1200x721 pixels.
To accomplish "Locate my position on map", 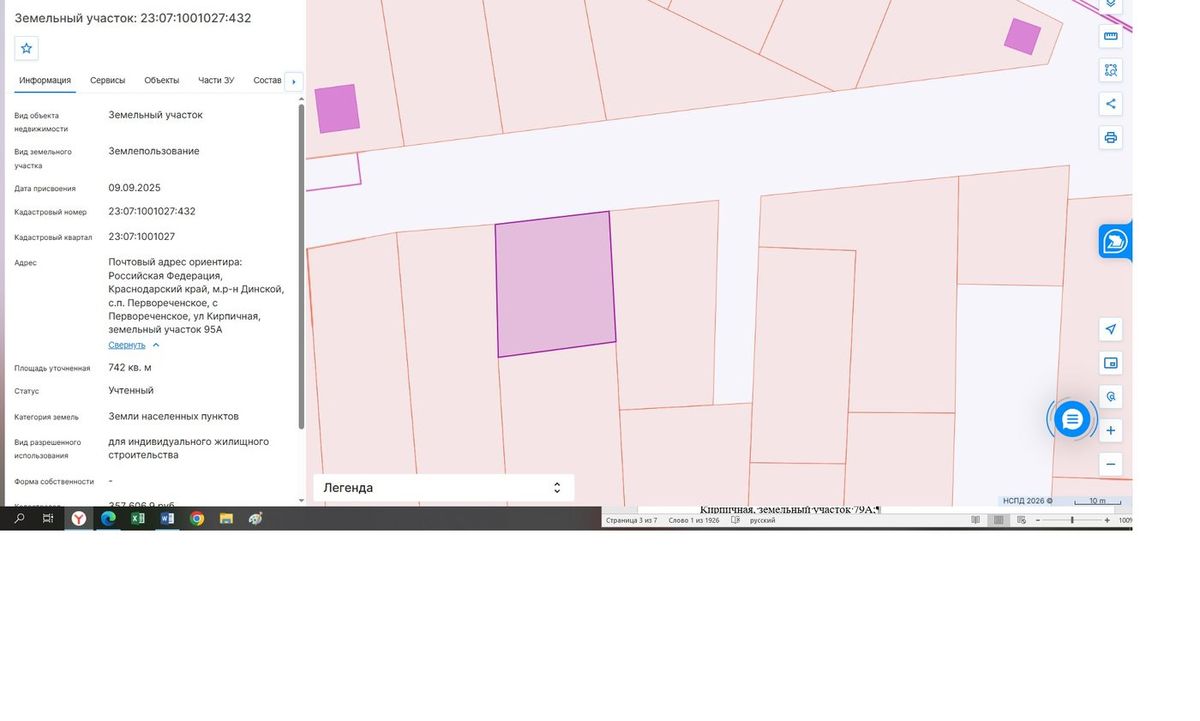I will click(x=1110, y=329).
